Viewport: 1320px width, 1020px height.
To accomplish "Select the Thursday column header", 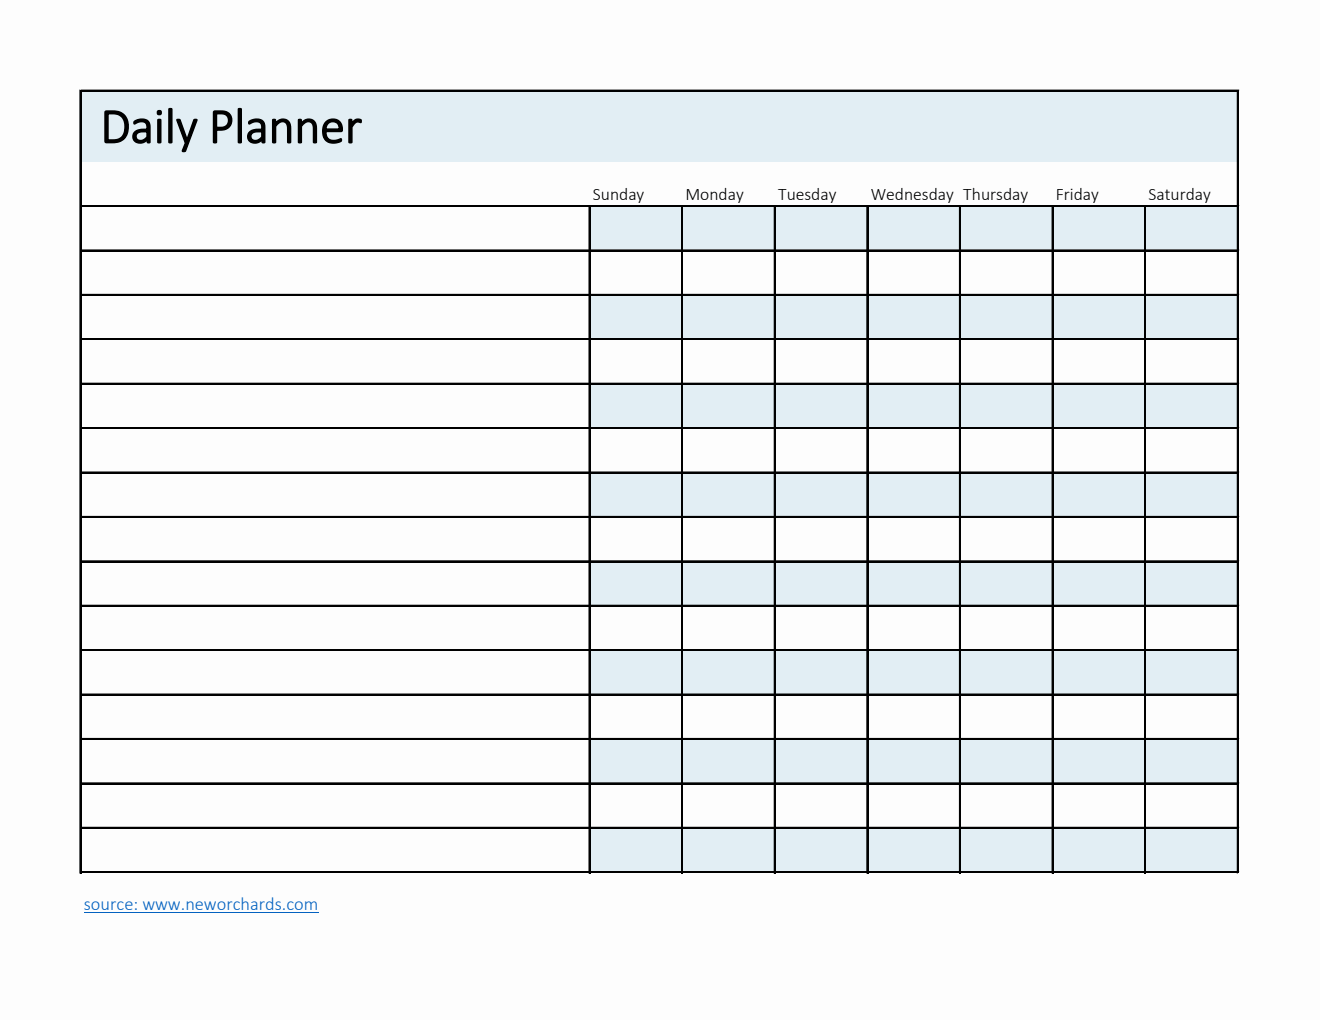I will pyautogui.click(x=995, y=194).
